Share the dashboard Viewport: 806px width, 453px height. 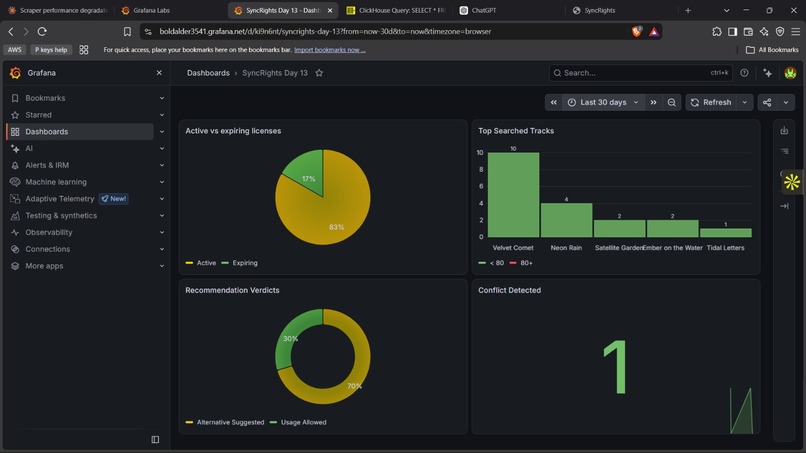click(767, 102)
